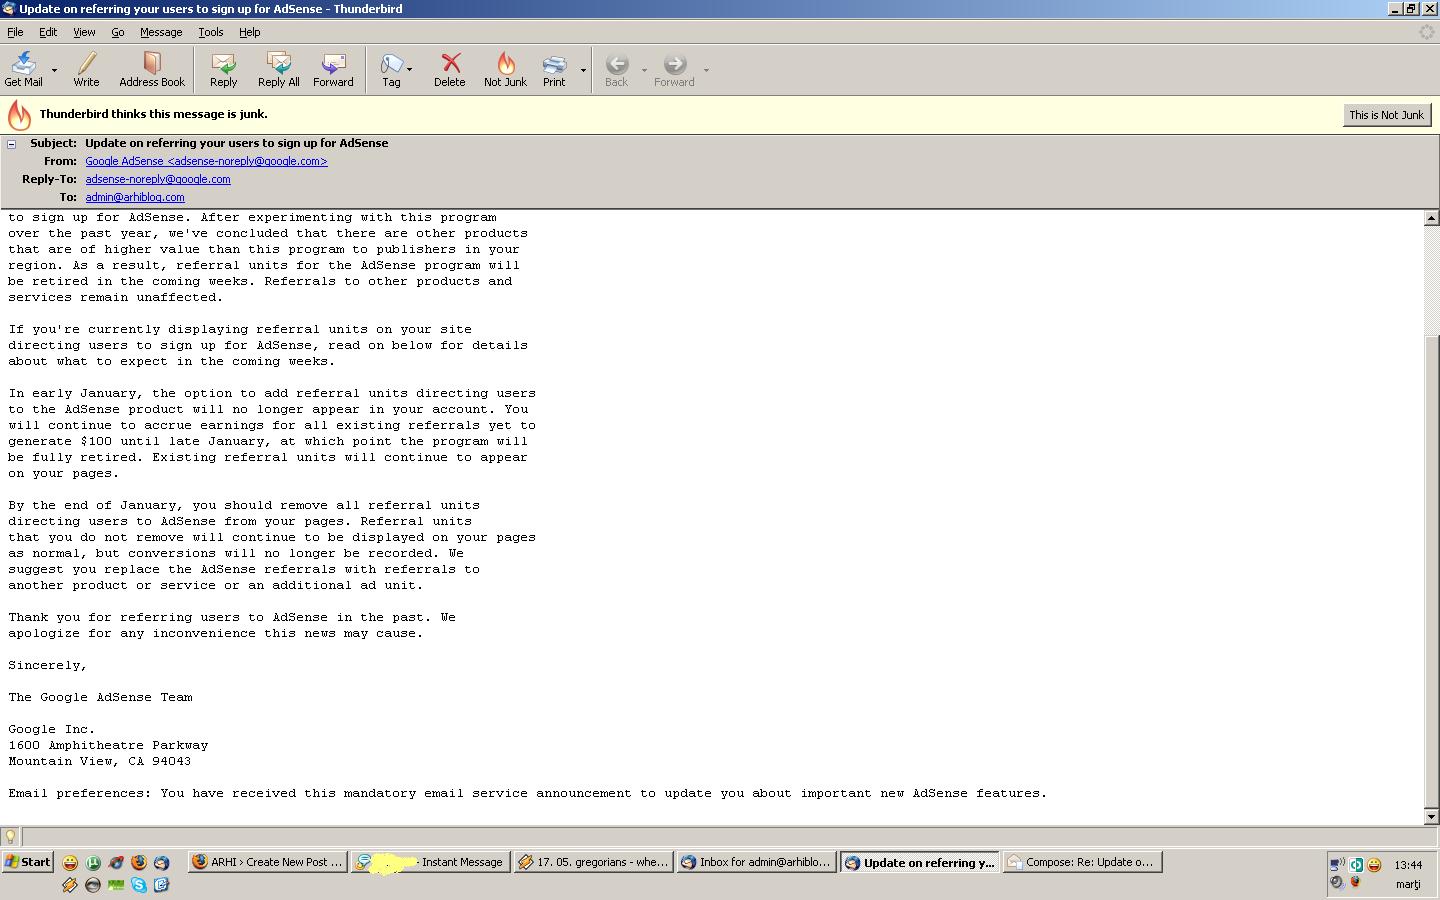Viewport: 1440px width, 900px height.
Task: Reply to this message
Action: 223,70
